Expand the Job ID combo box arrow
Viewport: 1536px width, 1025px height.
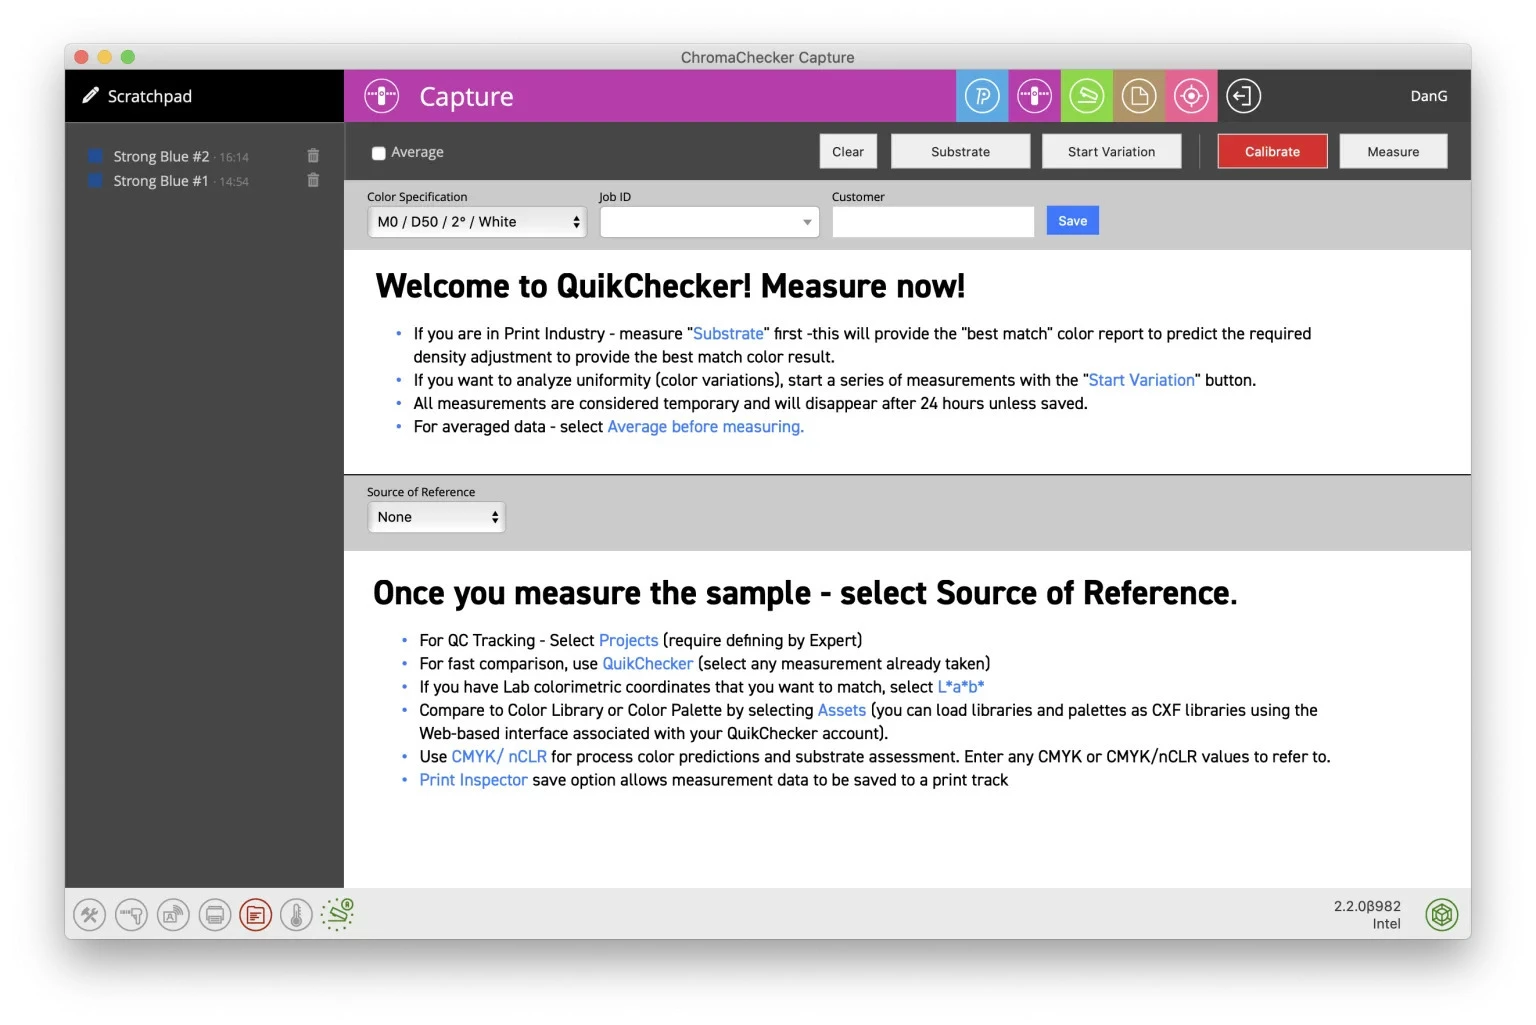tap(807, 222)
